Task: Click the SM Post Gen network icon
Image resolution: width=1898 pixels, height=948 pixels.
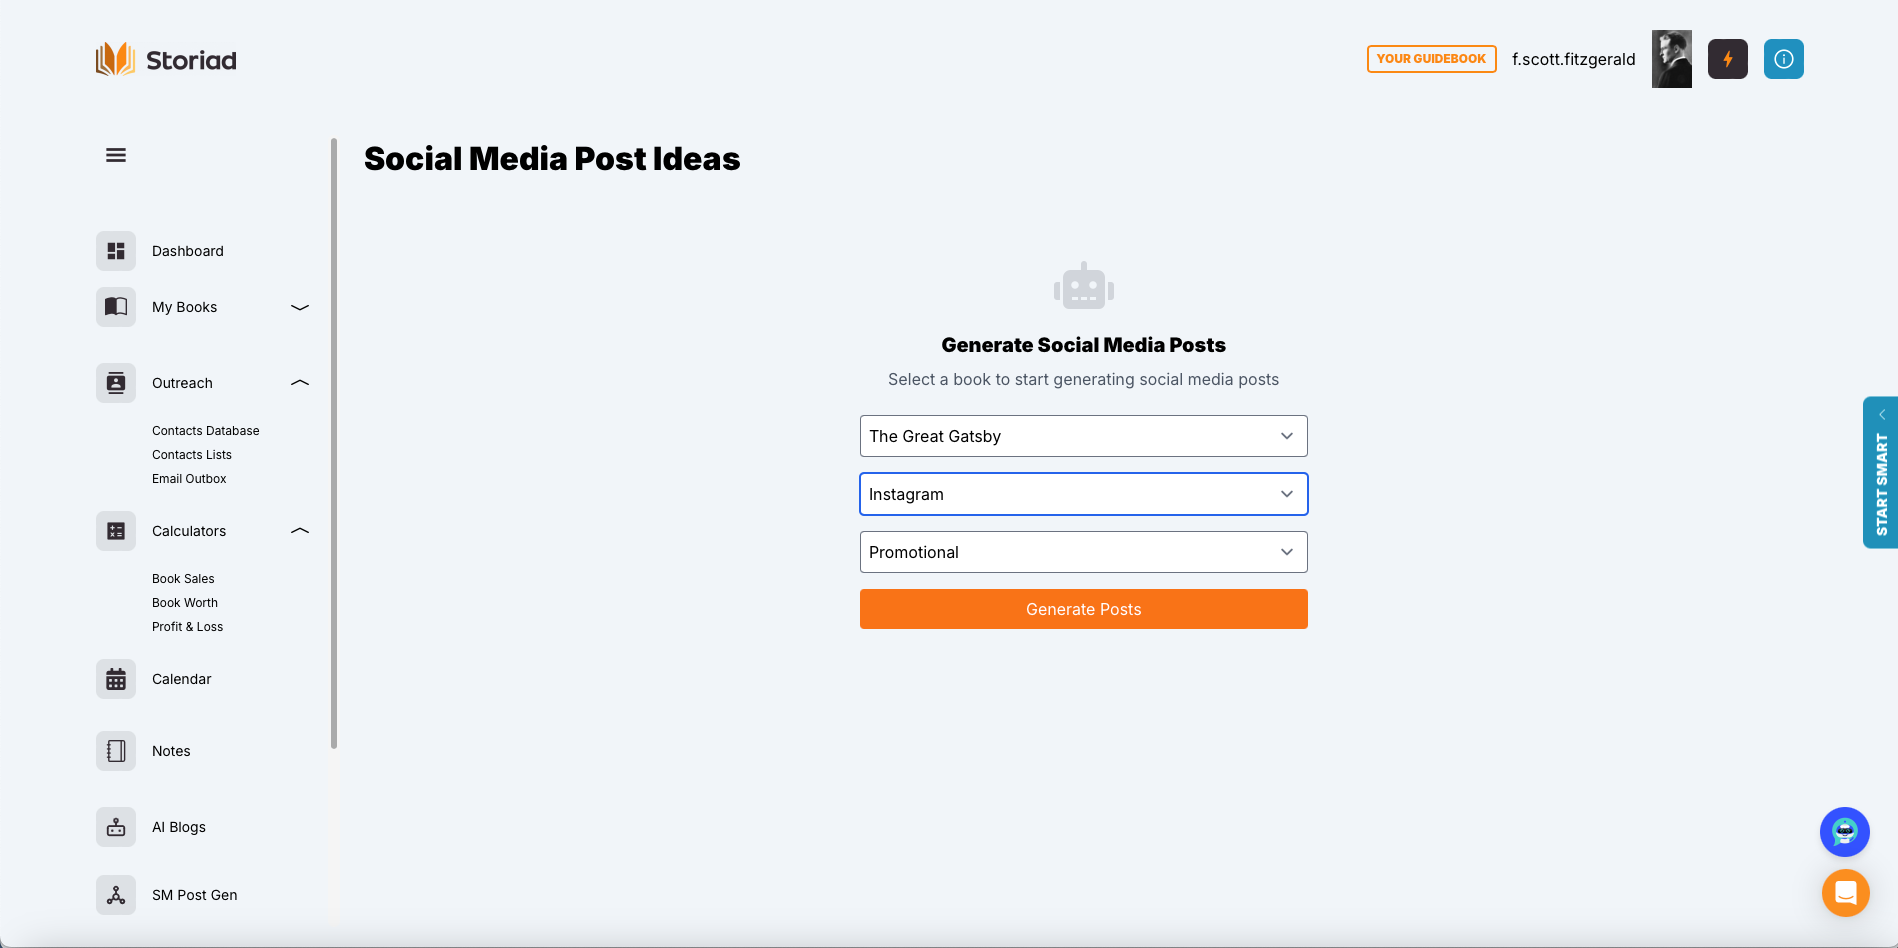Action: [116, 895]
